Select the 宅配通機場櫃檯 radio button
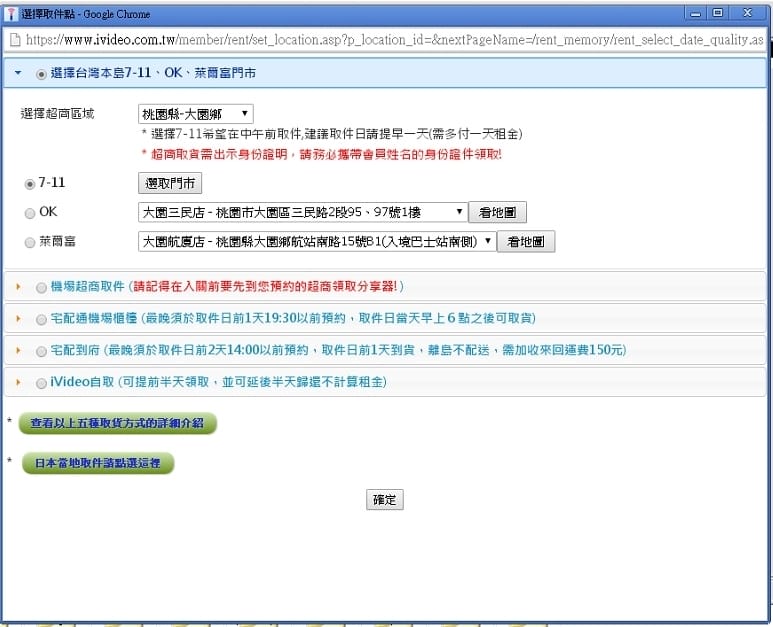The image size is (773, 627). (41, 319)
